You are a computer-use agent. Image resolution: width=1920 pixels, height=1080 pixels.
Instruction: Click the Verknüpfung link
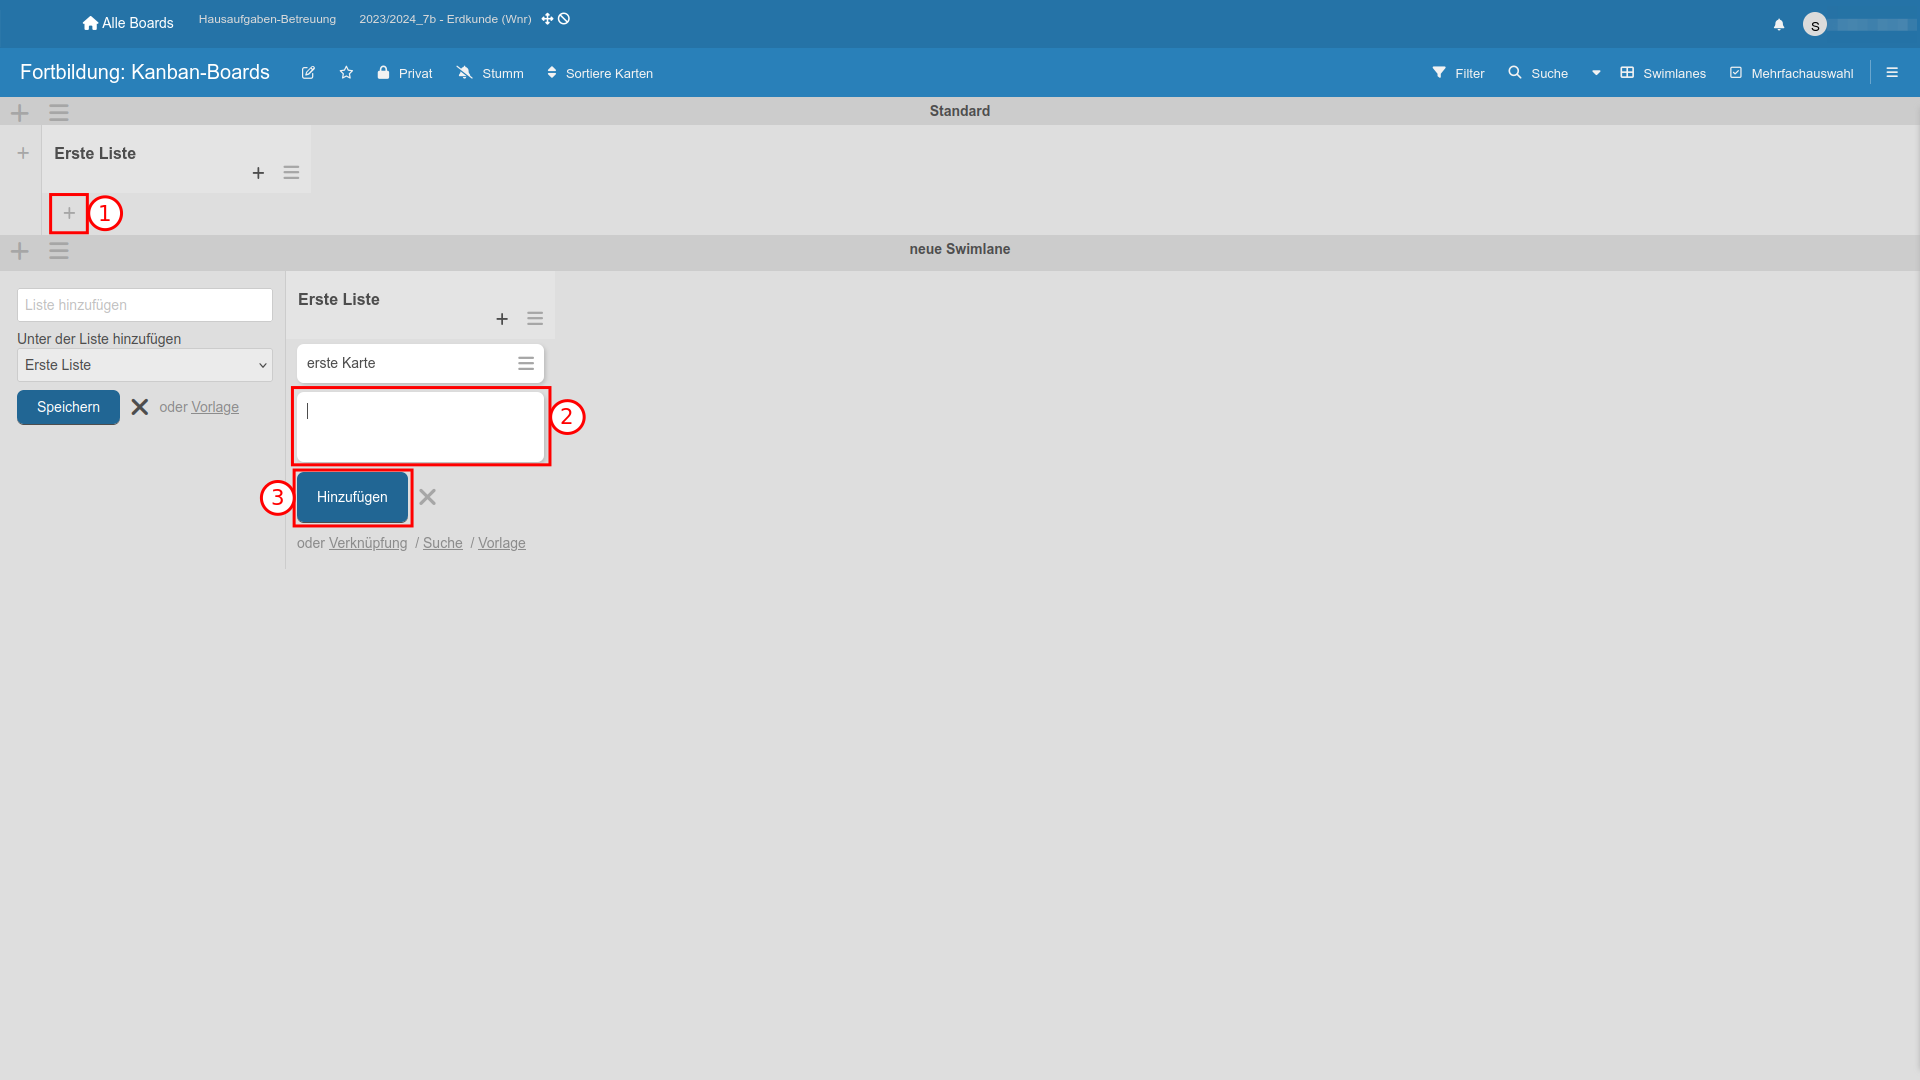(368, 543)
